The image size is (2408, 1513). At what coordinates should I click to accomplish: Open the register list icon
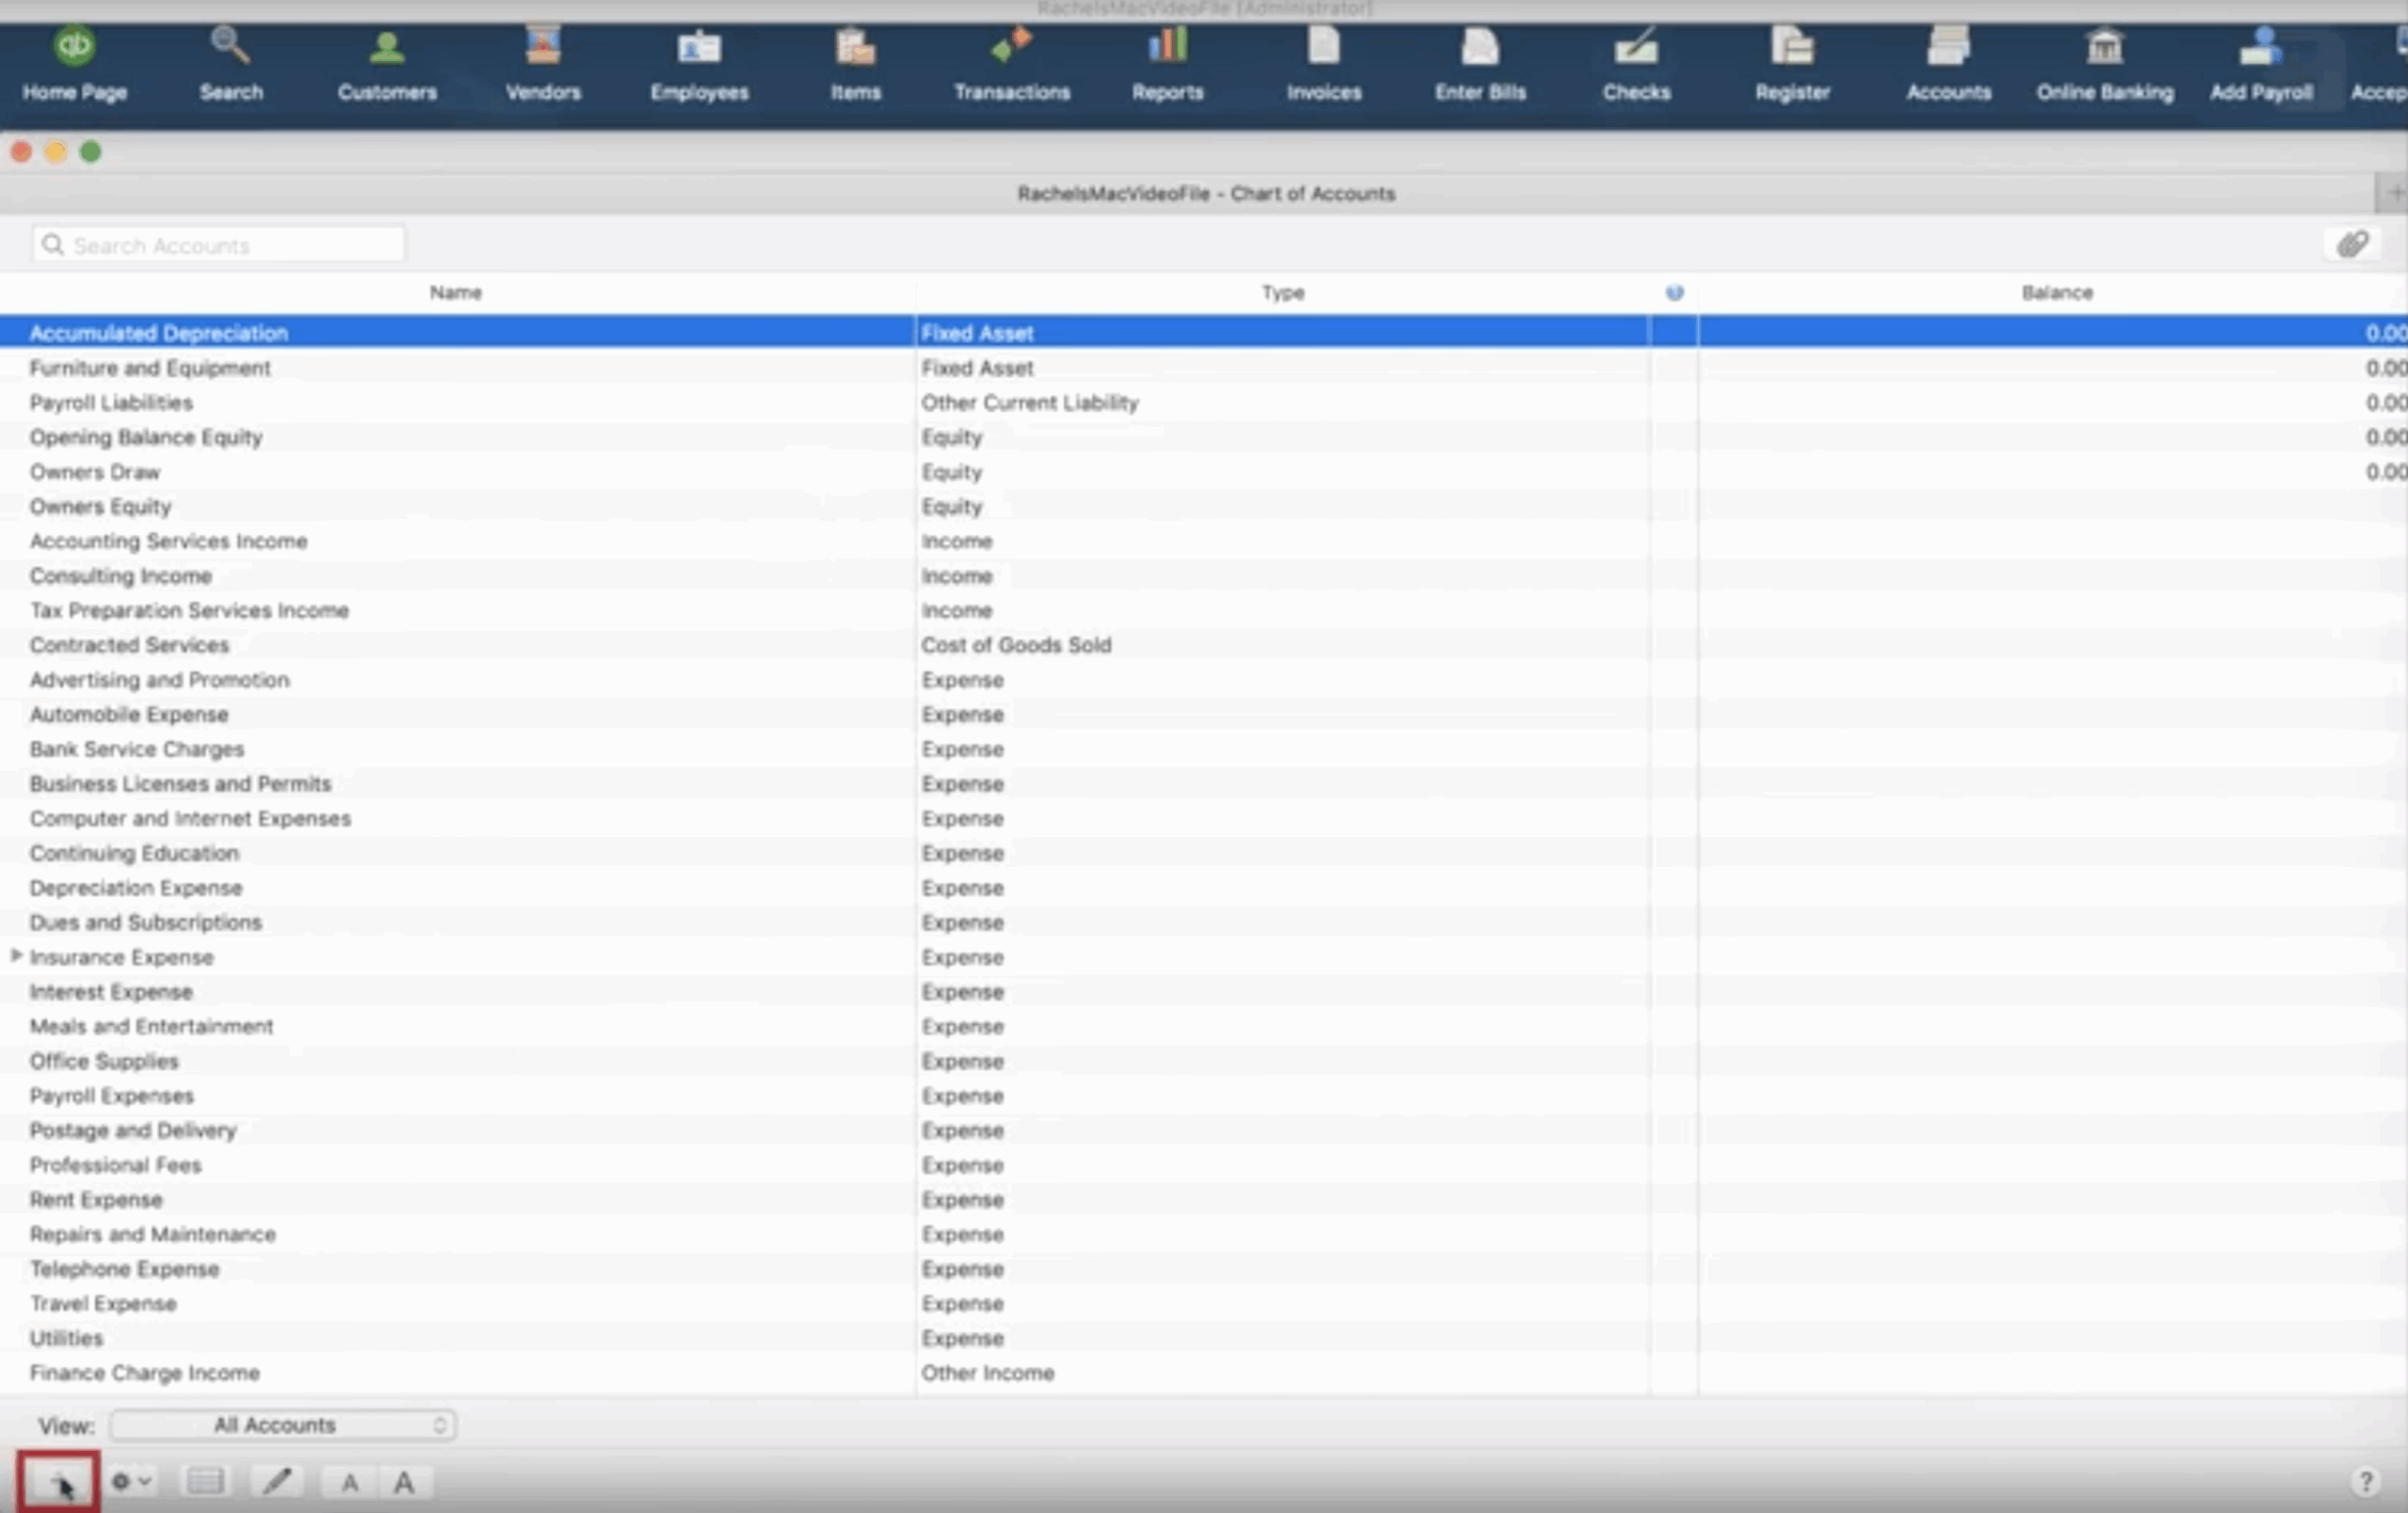point(205,1481)
